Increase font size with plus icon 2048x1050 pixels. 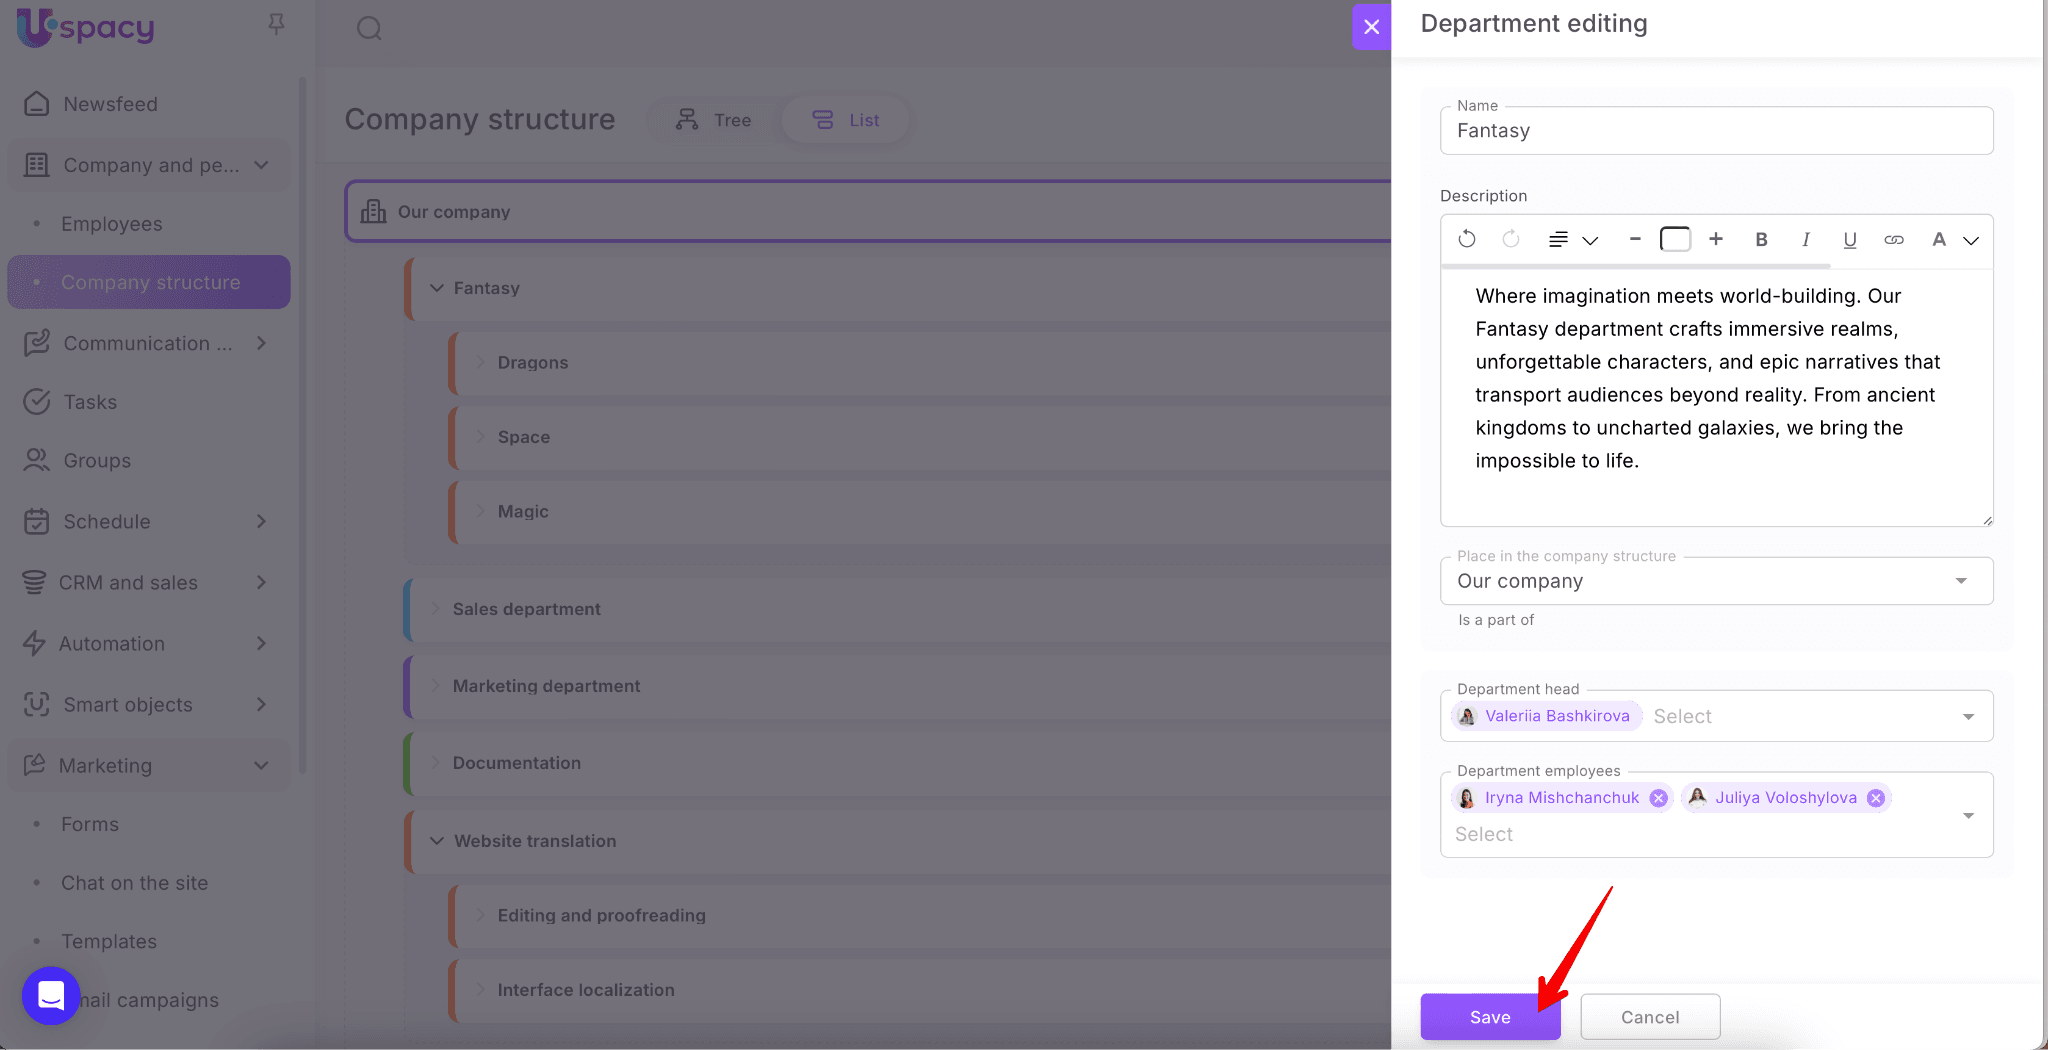tap(1716, 239)
